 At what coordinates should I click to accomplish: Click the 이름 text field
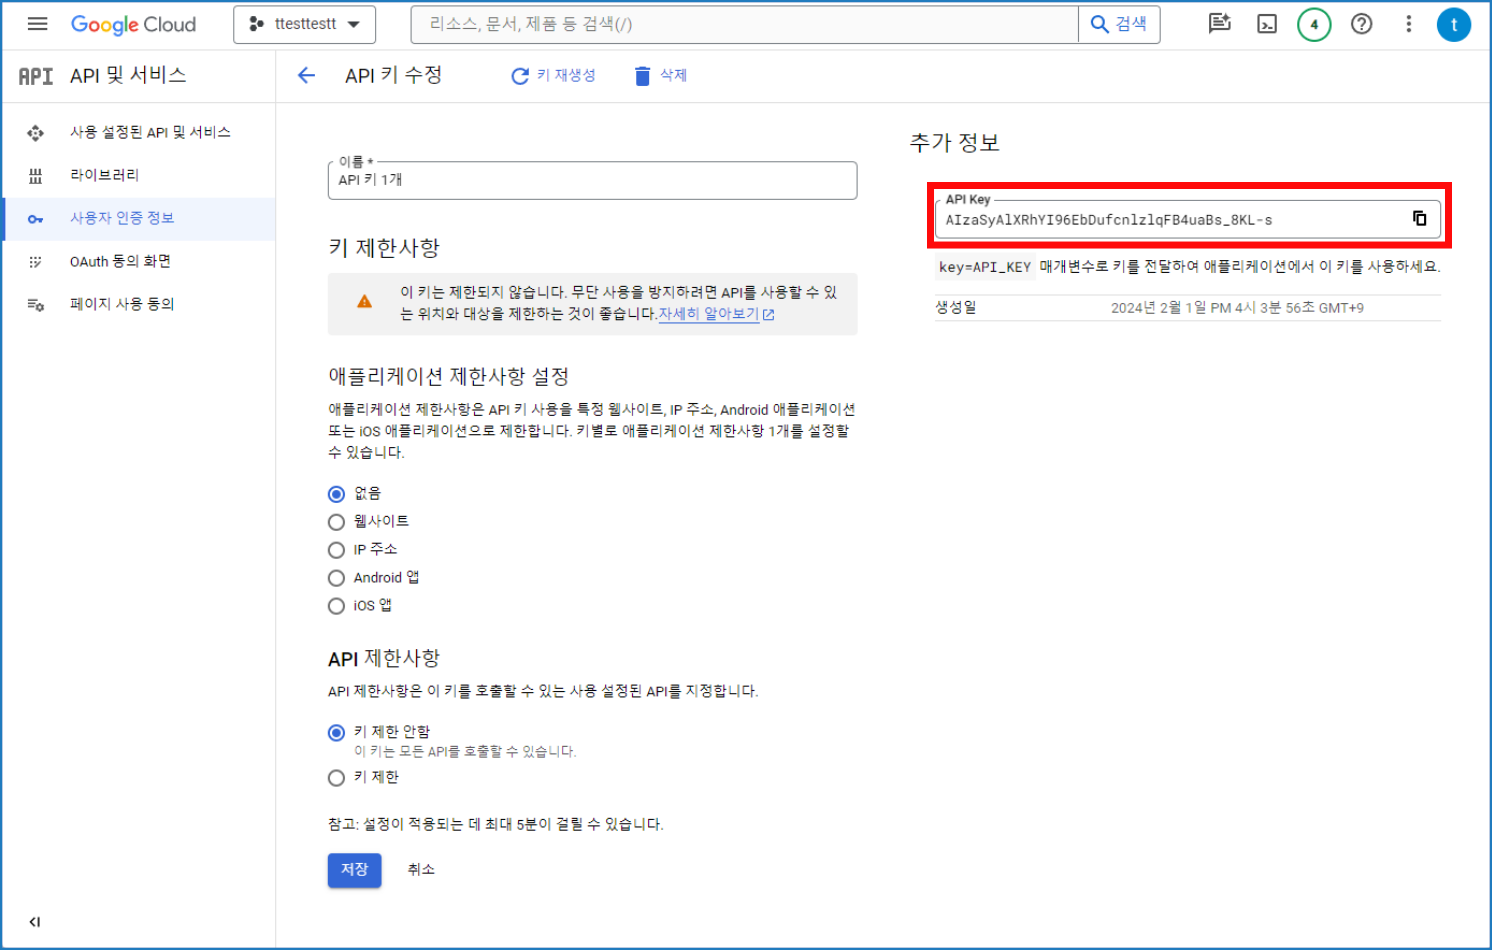[592, 181]
